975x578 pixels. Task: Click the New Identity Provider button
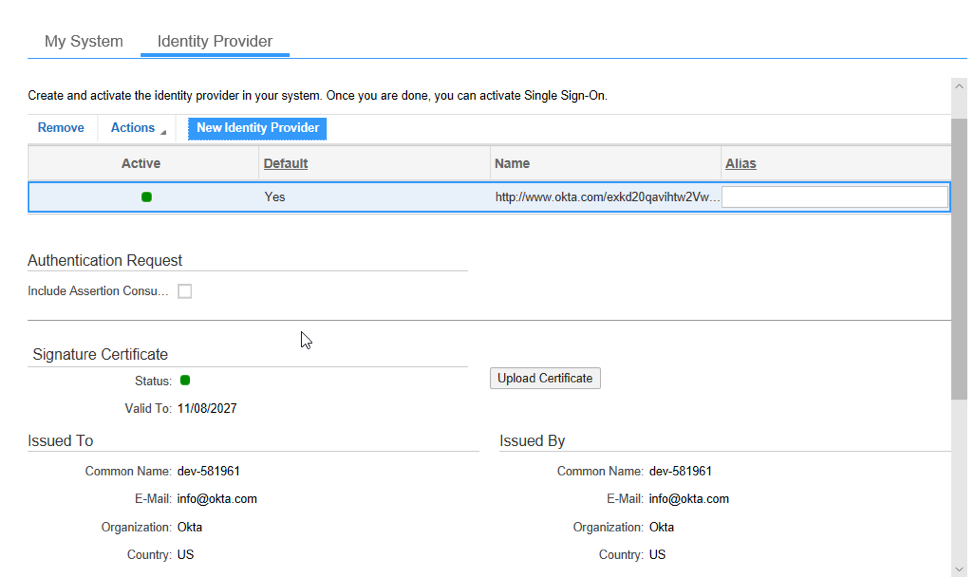coord(256,128)
